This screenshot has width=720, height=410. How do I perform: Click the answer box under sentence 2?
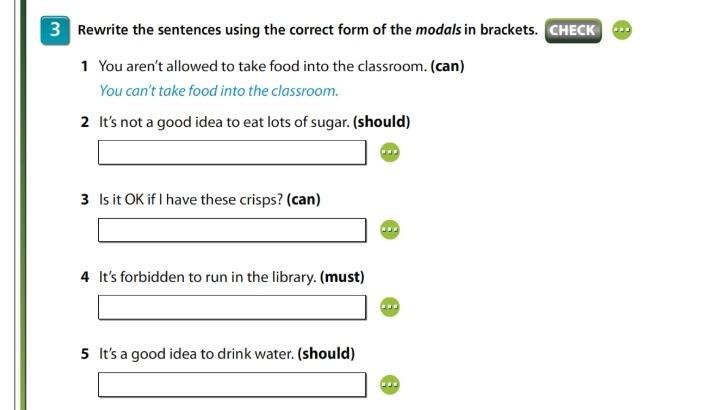tap(232, 152)
